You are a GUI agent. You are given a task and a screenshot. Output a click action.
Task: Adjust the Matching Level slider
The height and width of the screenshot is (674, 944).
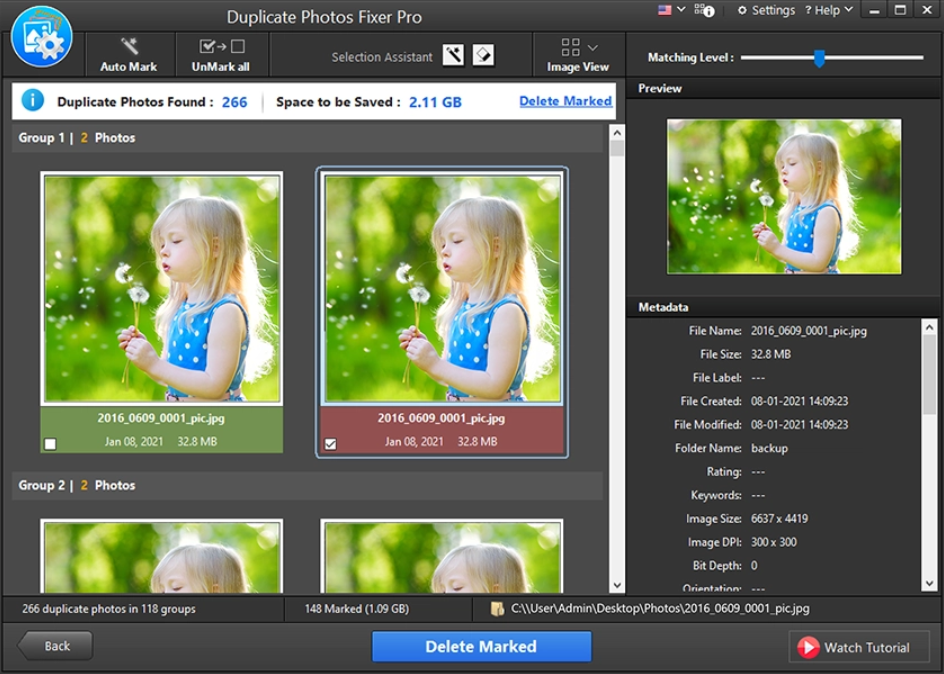(x=822, y=57)
